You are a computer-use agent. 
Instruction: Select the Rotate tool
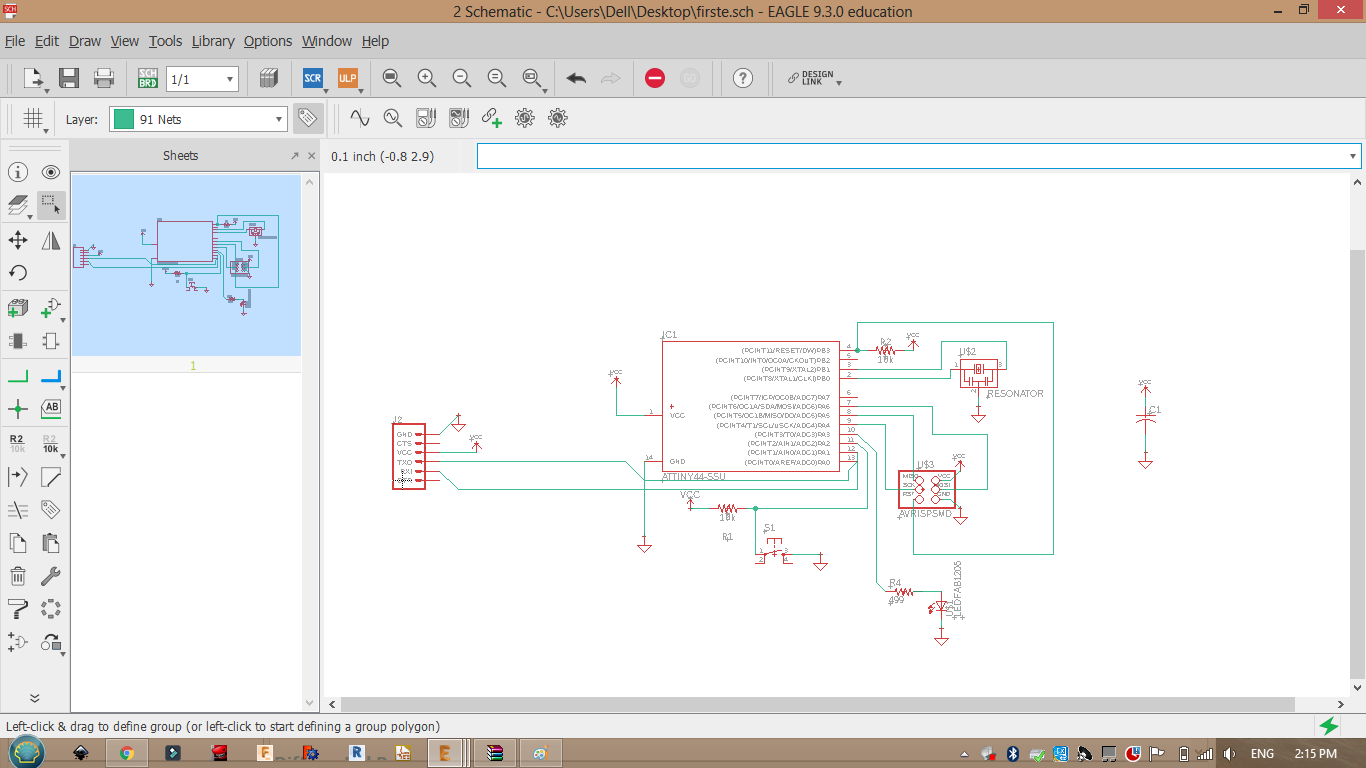(x=18, y=273)
